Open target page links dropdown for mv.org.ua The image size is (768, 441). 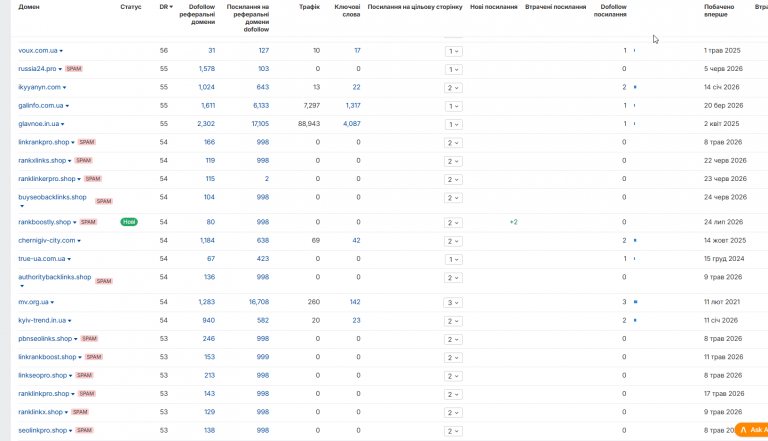pyautogui.click(x=454, y=302)
